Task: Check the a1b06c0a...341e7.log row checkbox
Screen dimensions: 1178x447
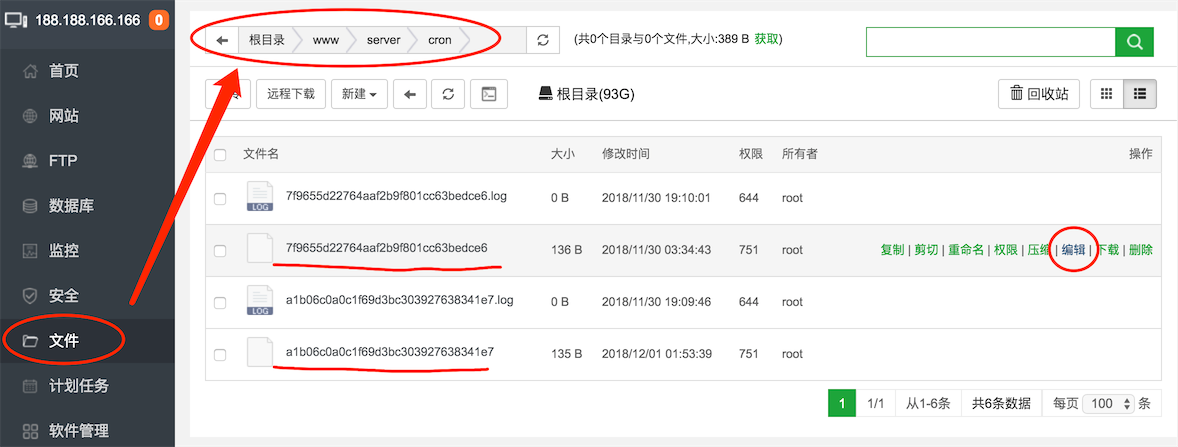Action: (x=220, y=303)
